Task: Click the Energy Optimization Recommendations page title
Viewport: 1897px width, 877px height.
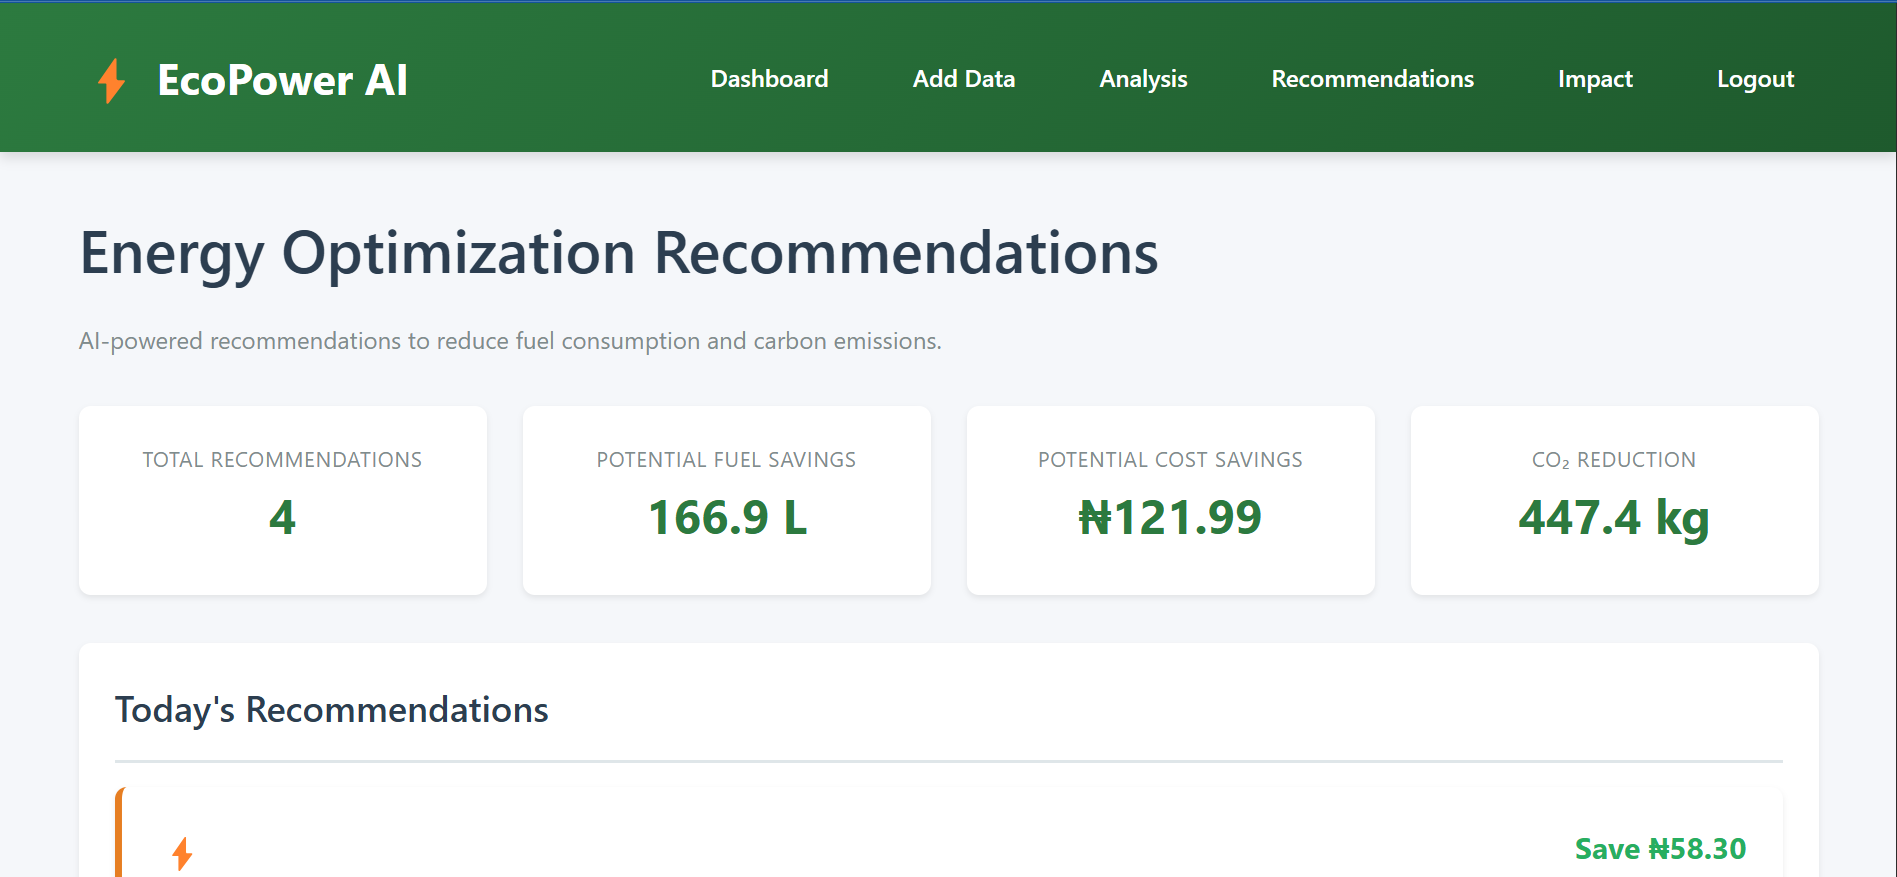Action: pos(619,253)
